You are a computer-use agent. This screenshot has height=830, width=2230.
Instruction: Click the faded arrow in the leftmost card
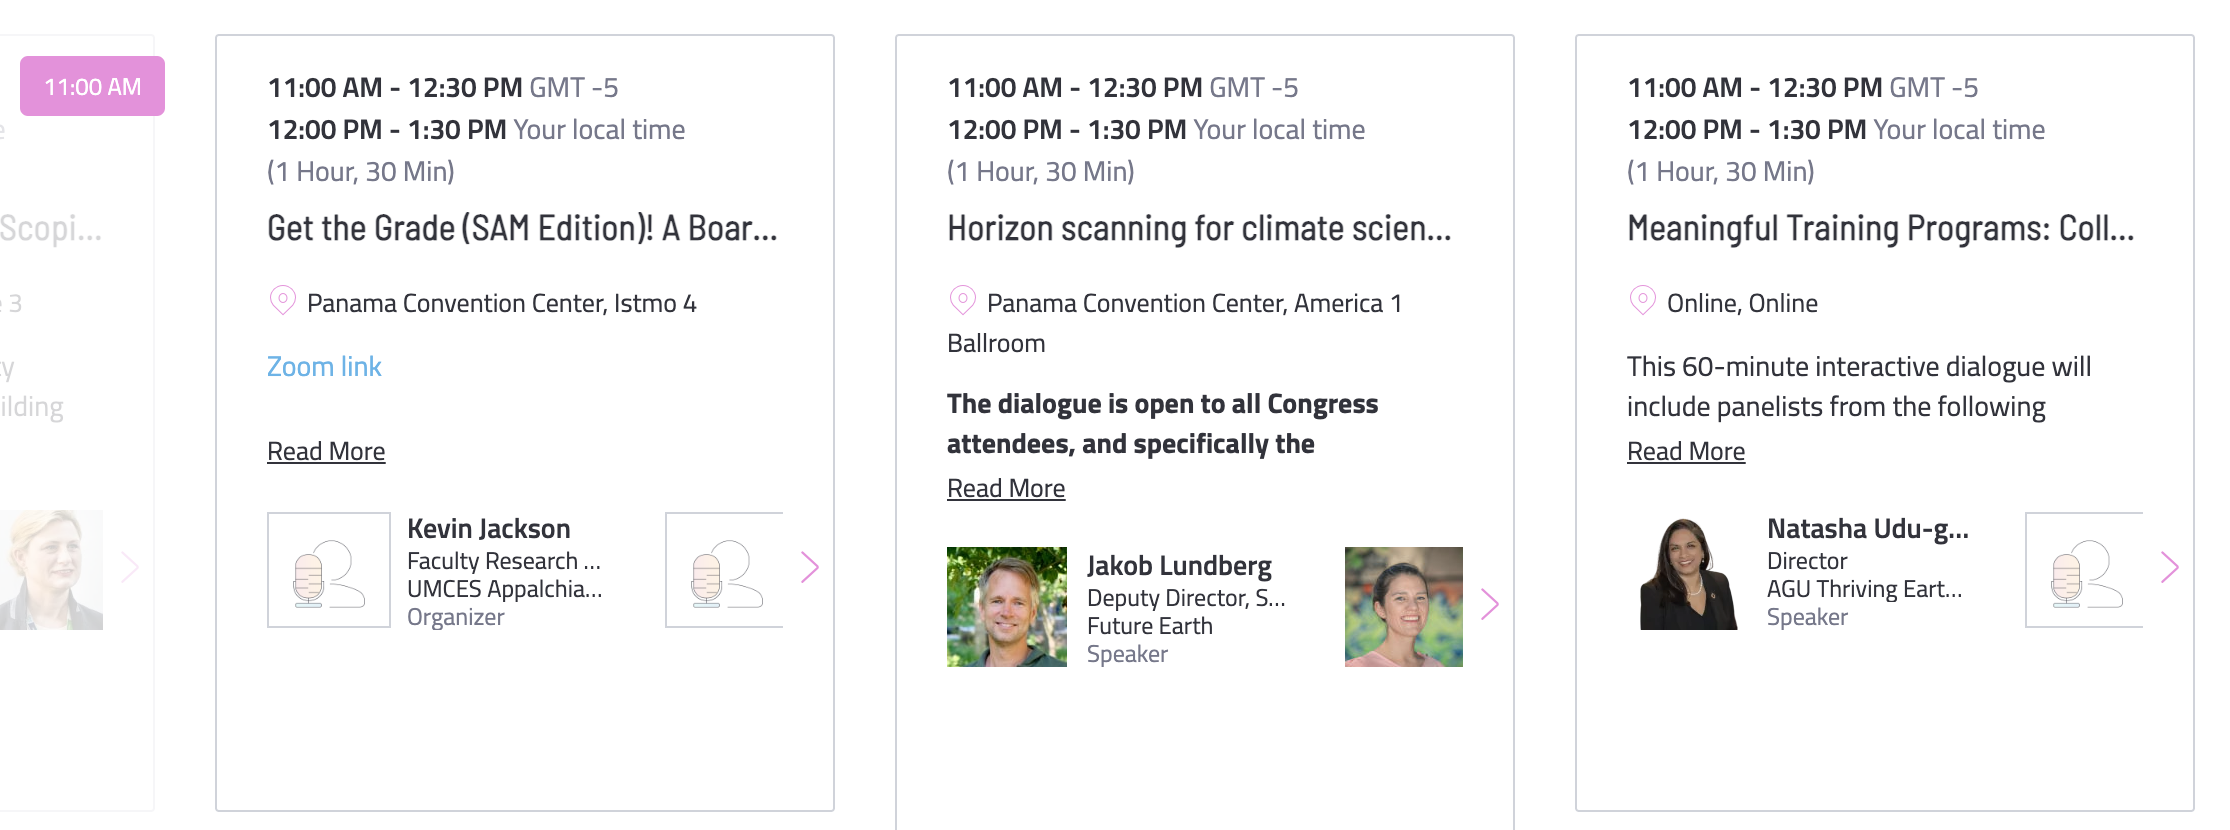(x=130, y=568)
